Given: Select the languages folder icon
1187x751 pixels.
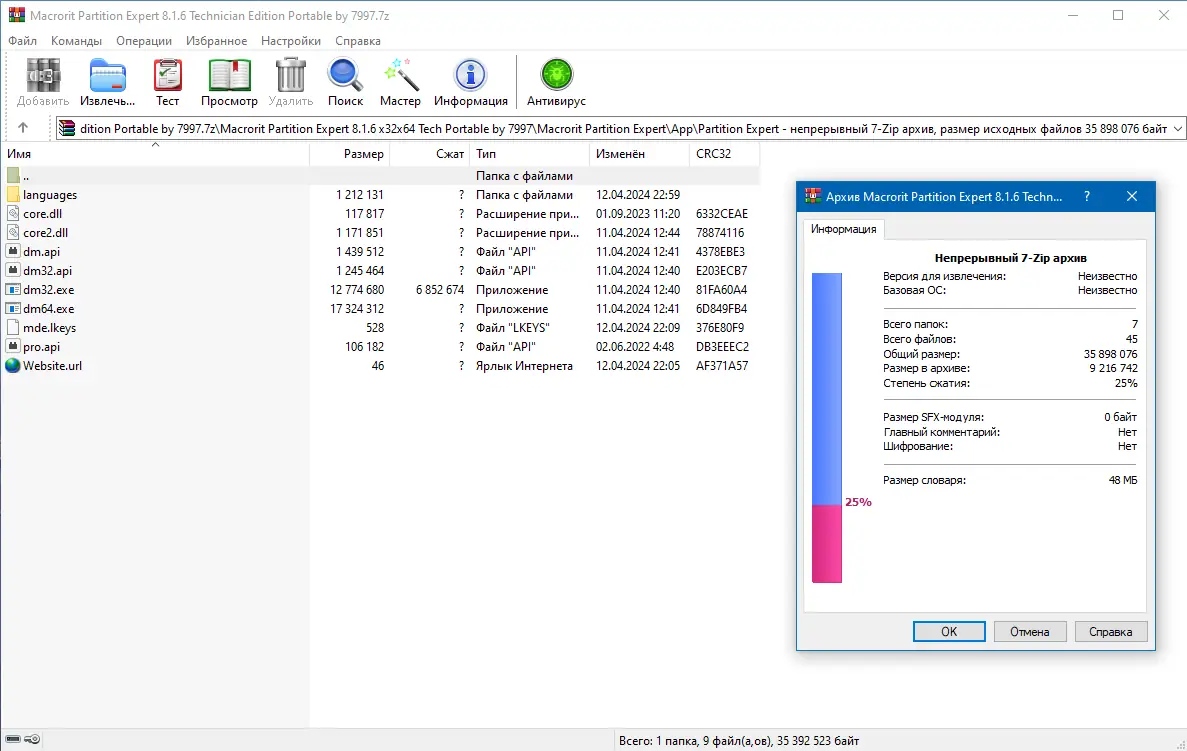Looking at the screenshot, I should click(x=13, y=195).
